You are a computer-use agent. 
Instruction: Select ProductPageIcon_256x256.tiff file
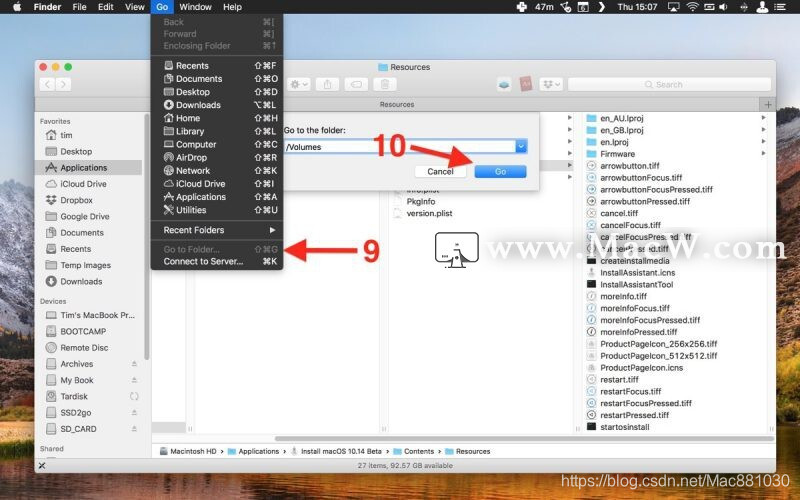[658, 344]
